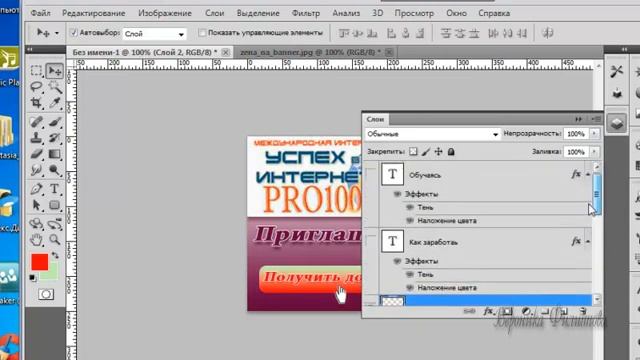Open the Слои panel options menu

596,119
